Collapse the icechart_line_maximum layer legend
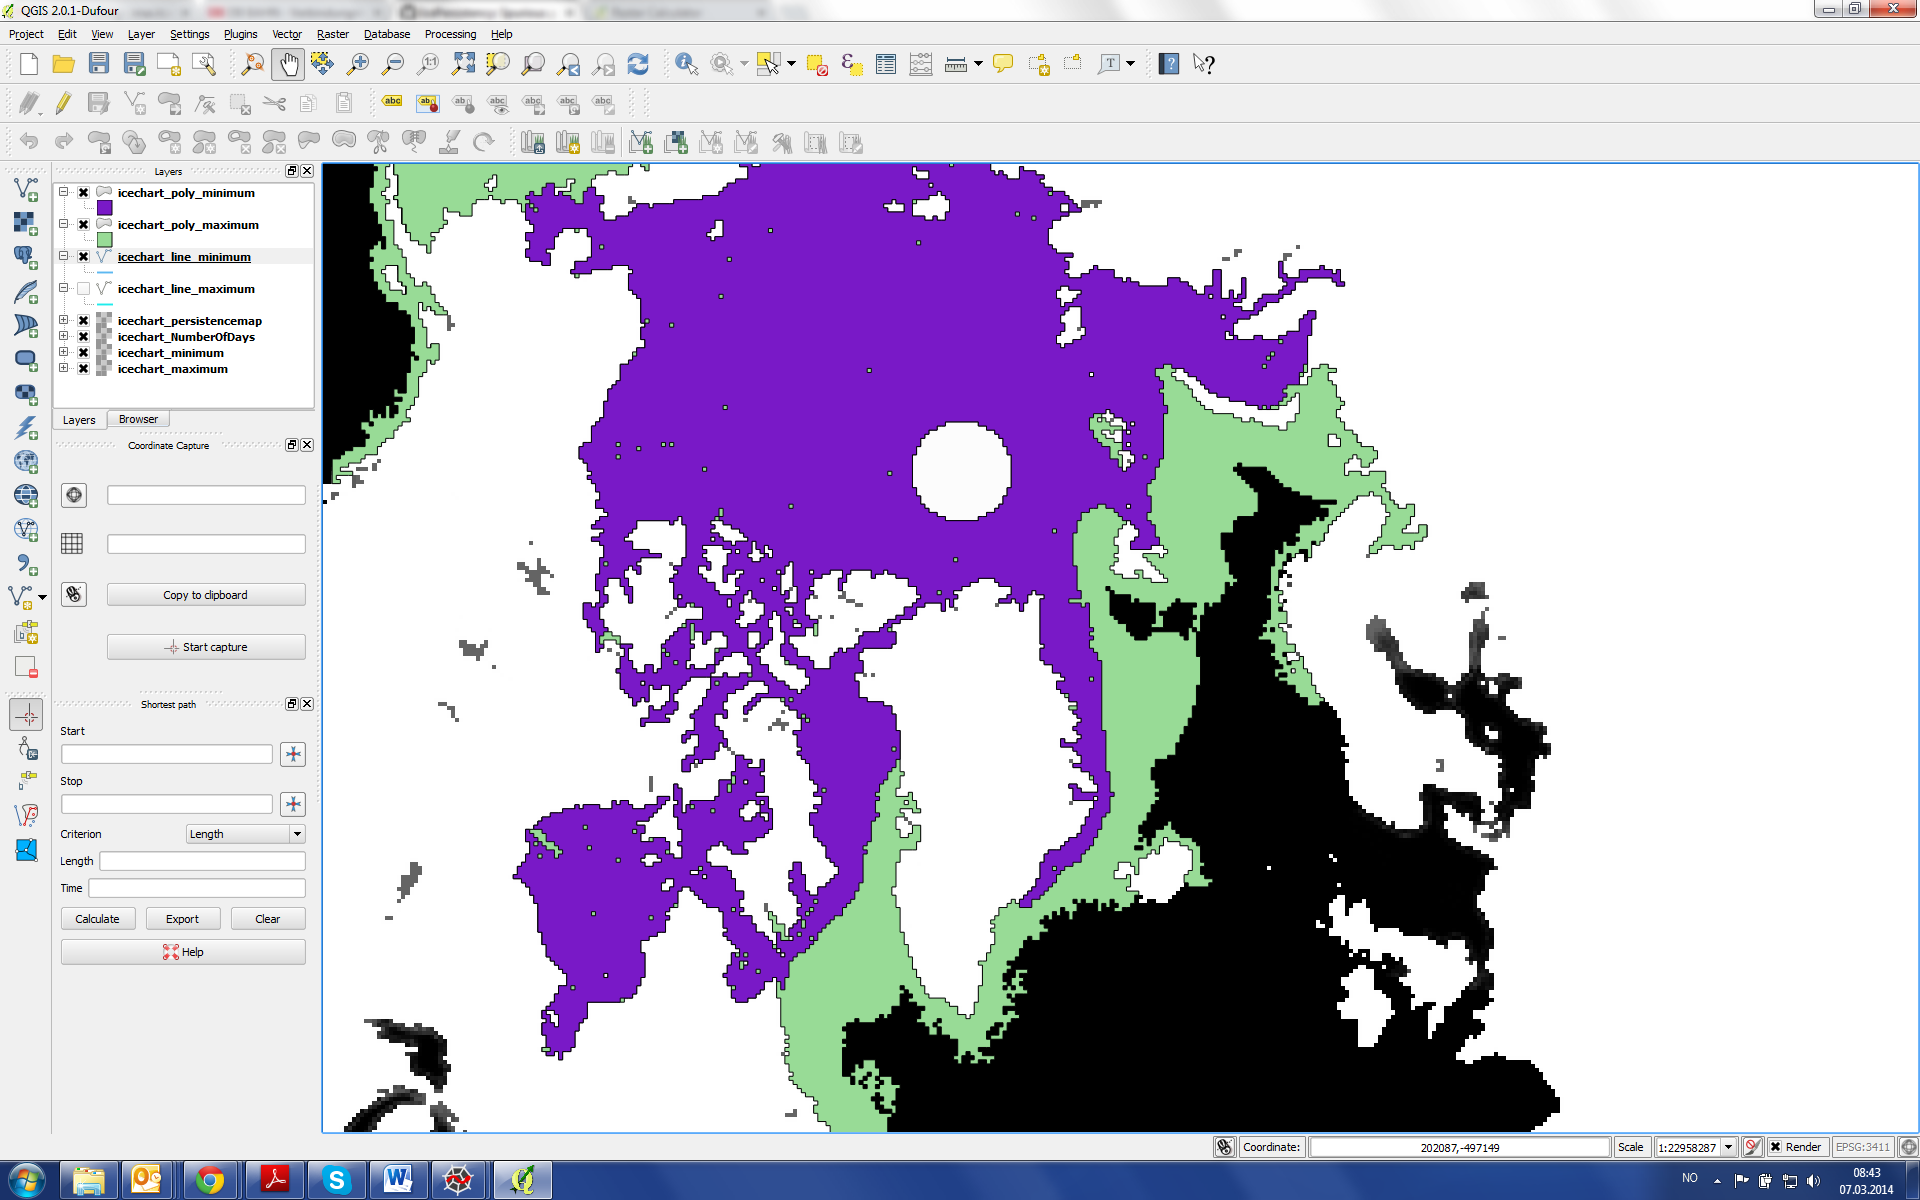The width and height of the screenshot is (1920, 1200). click(64, 288)
